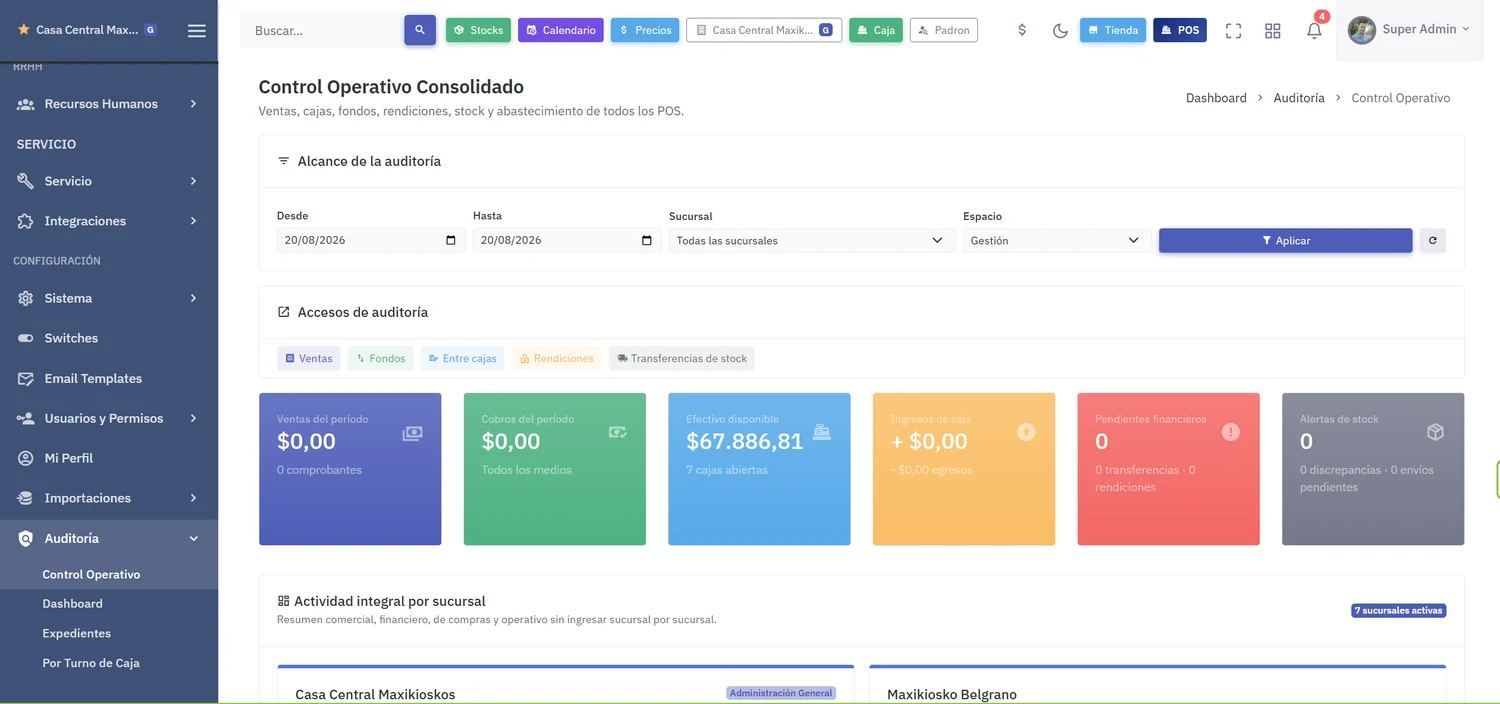Image resolution: width=1500 pixels, height=704 pixels.
Task: Open the Ventas audit access chip
Action: click(309, 358)
